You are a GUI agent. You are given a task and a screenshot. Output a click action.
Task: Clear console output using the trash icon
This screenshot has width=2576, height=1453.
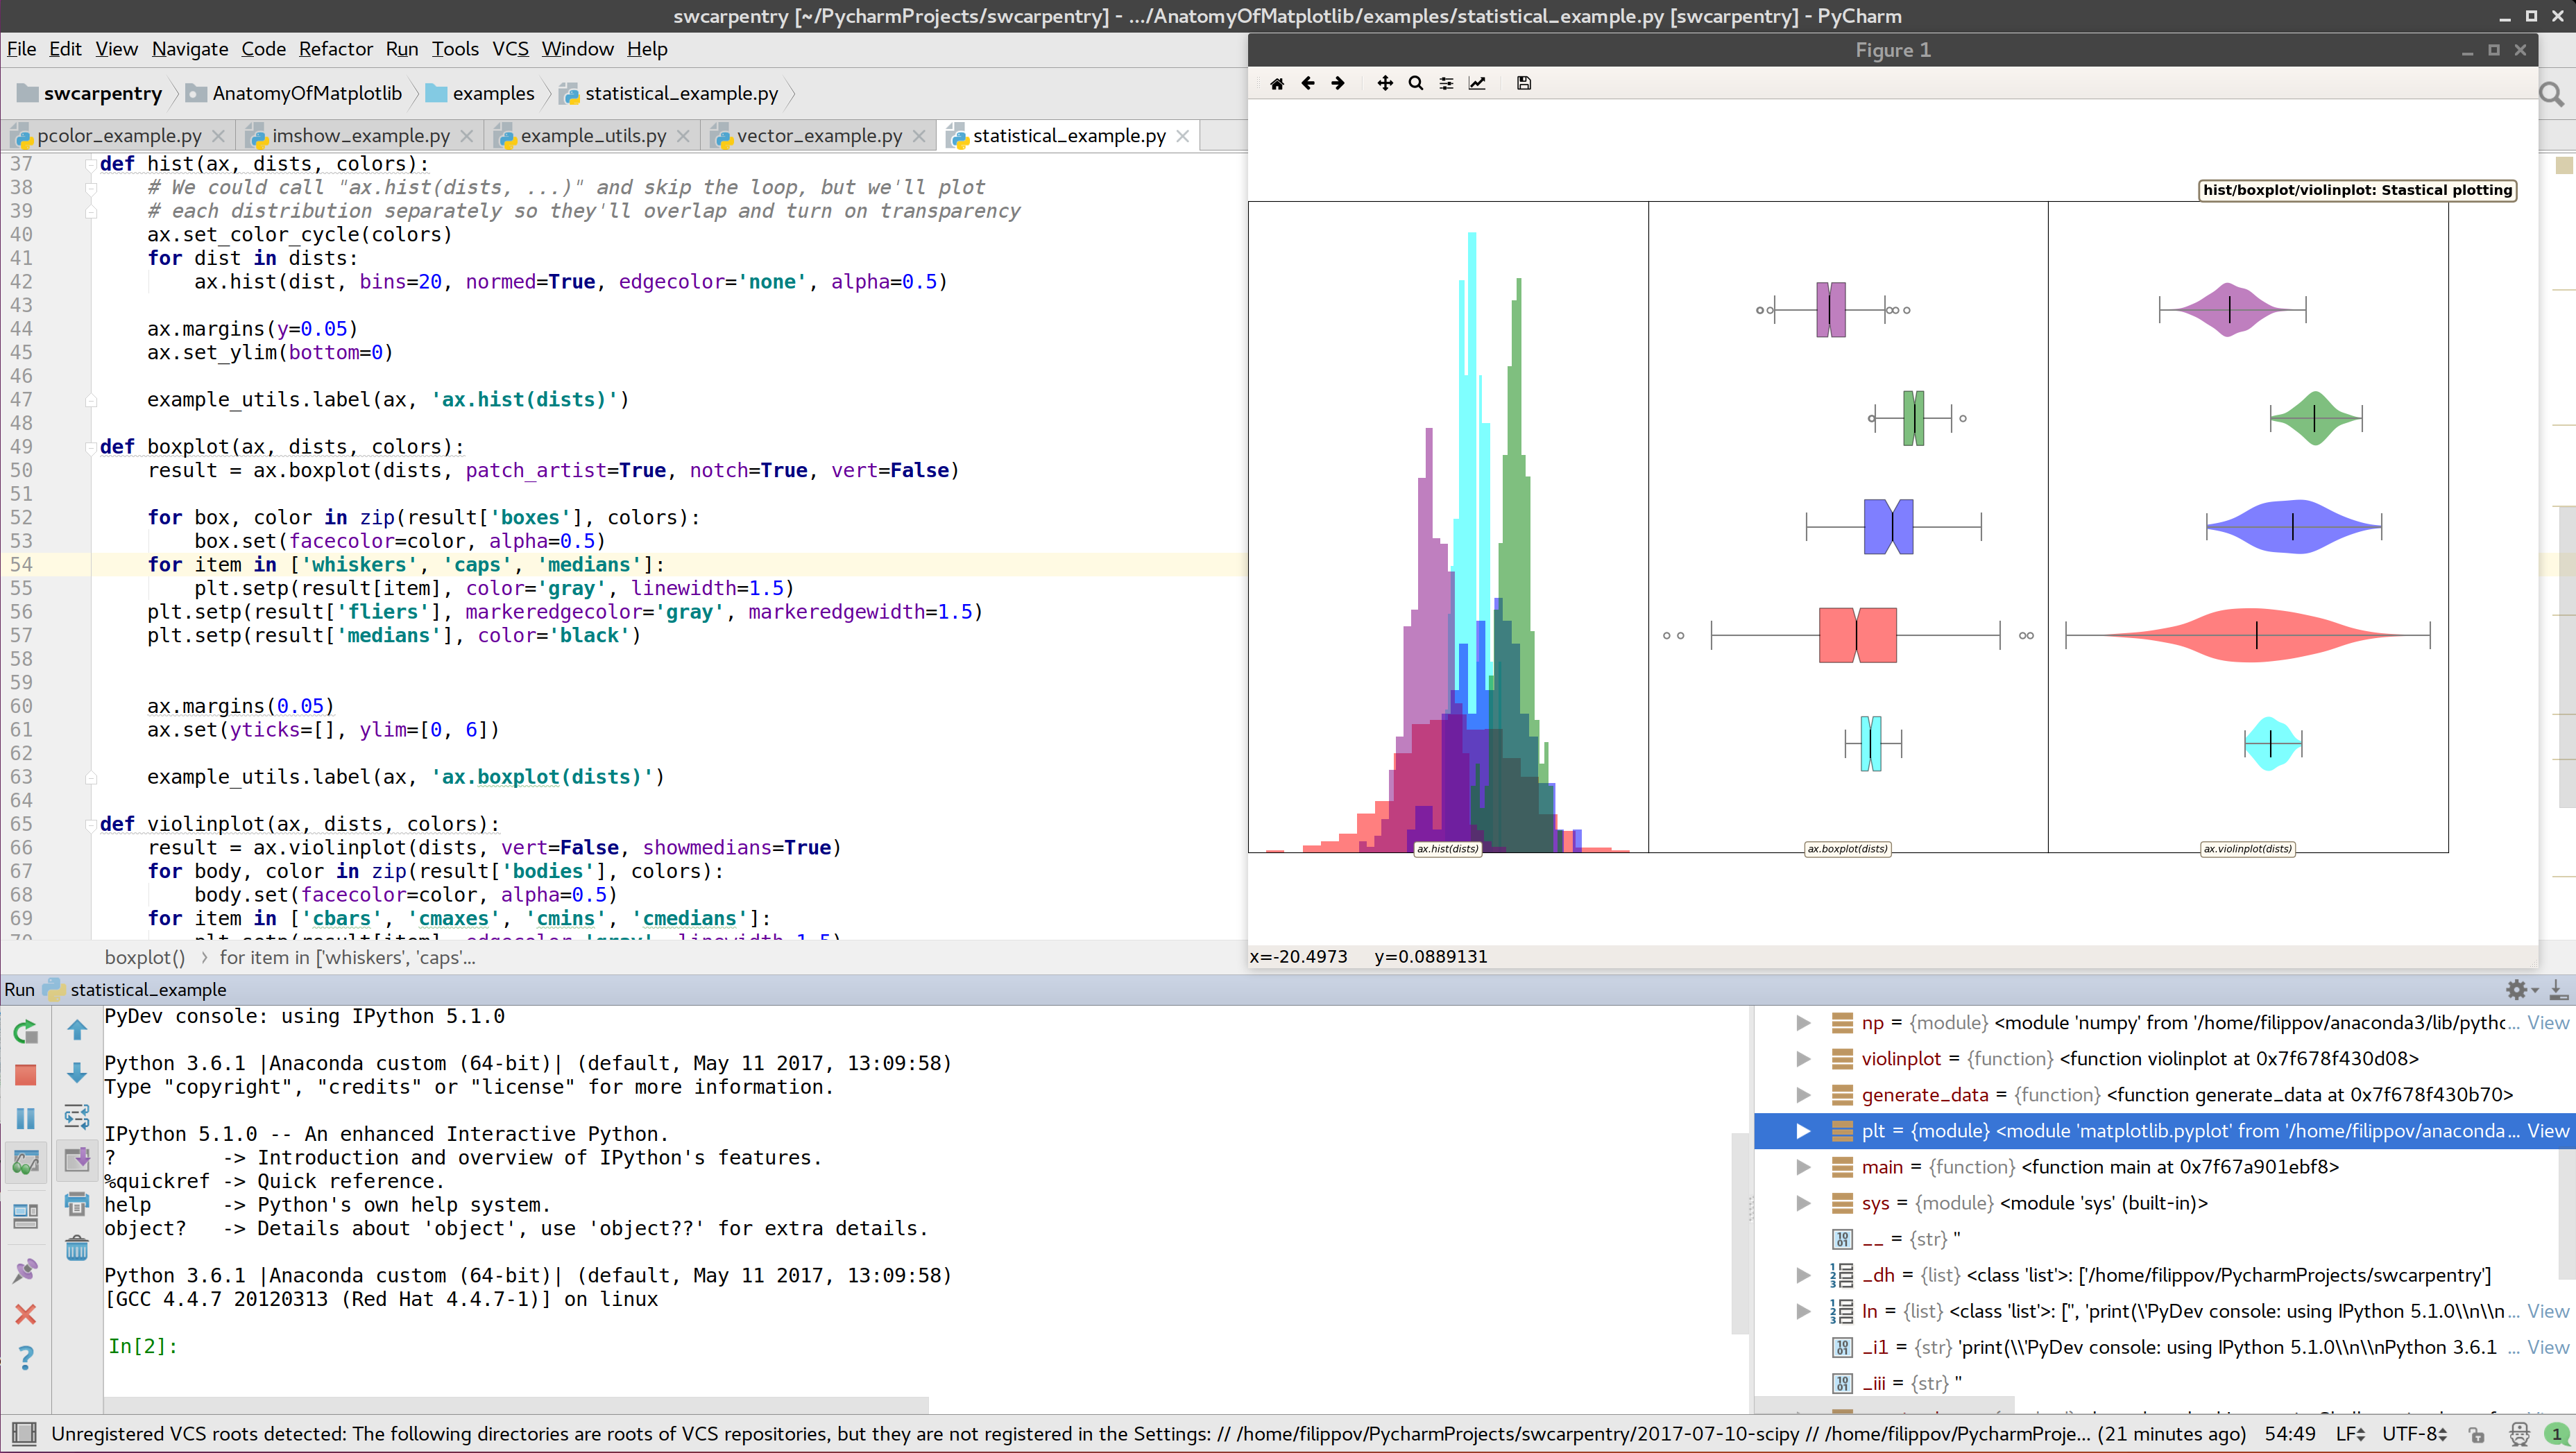tap(76, 1249)
